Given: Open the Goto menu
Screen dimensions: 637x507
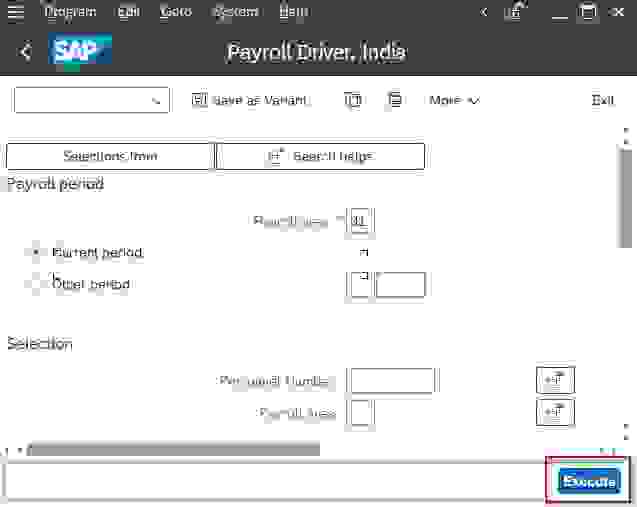Looking at the screenshot, I should 176,12.
